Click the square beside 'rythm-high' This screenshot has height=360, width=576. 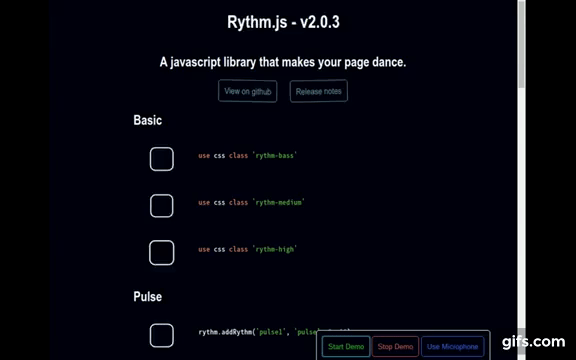coord(162,253)
